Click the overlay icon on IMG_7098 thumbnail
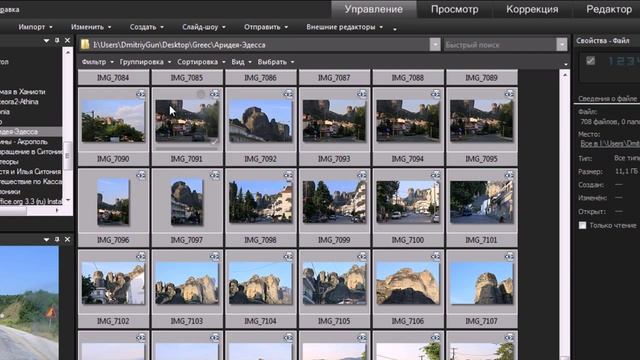Viewport: 640px width, 360px height. [x=288, y=176]
